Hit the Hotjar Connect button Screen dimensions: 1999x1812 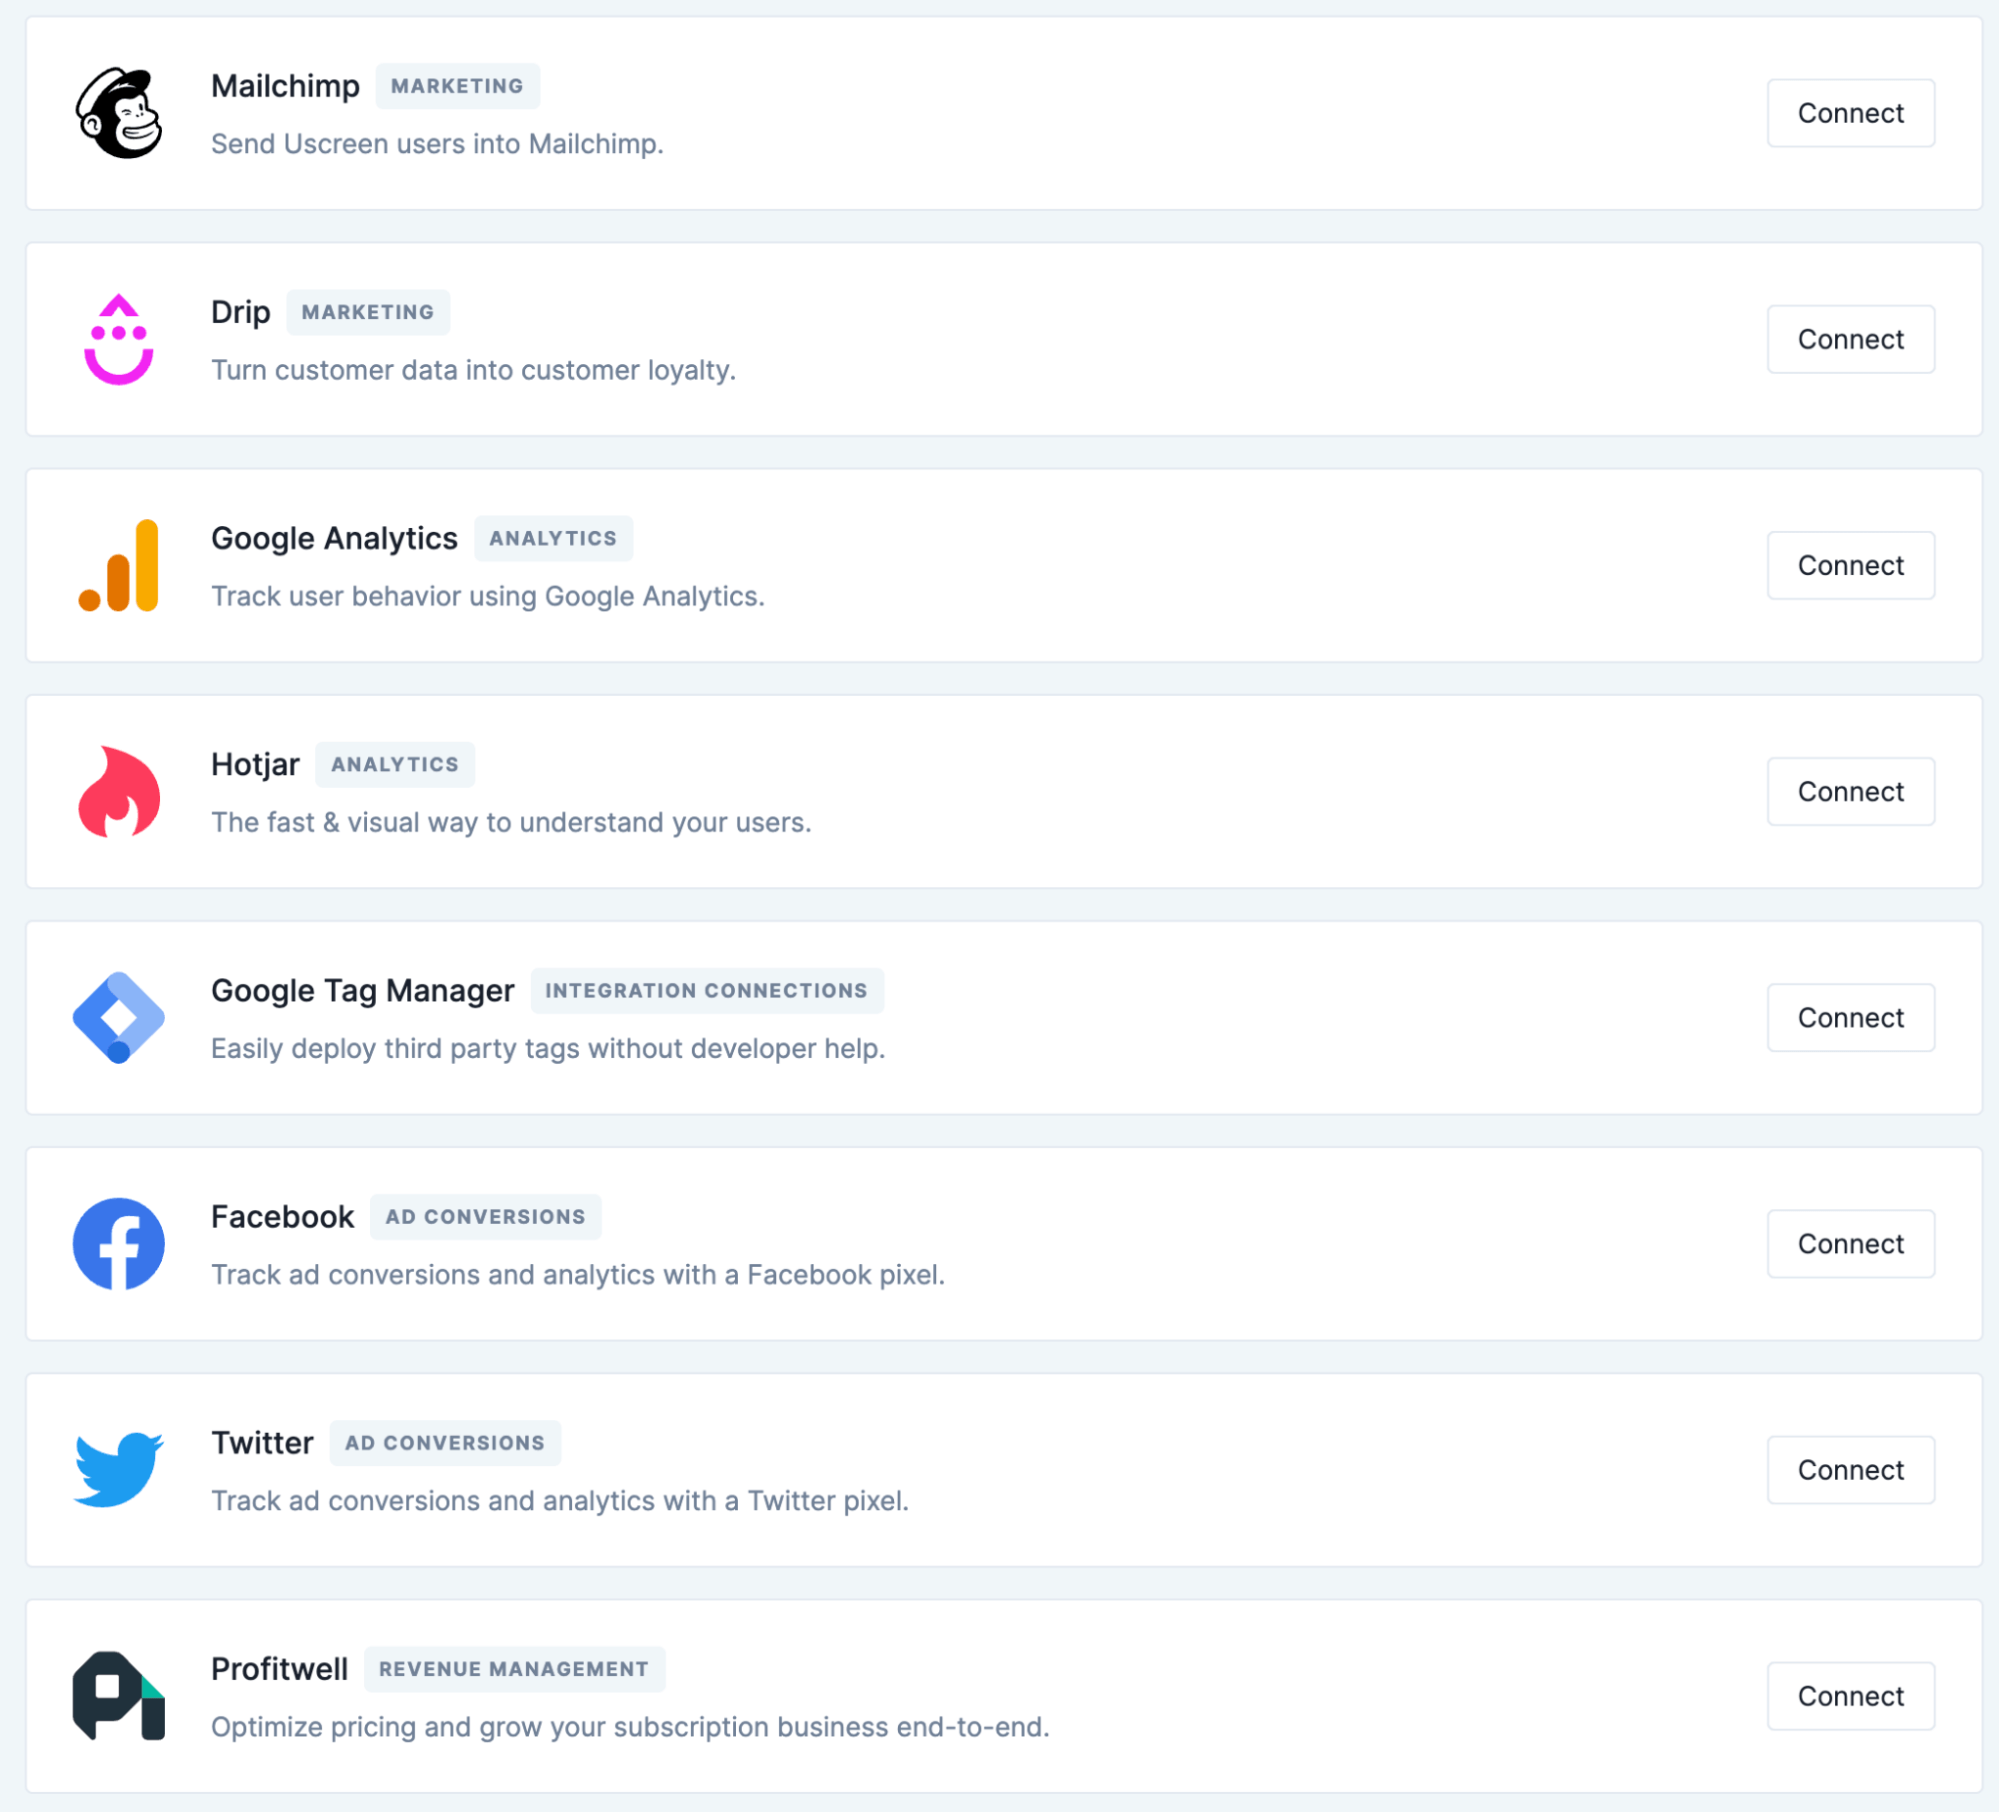1850,792
